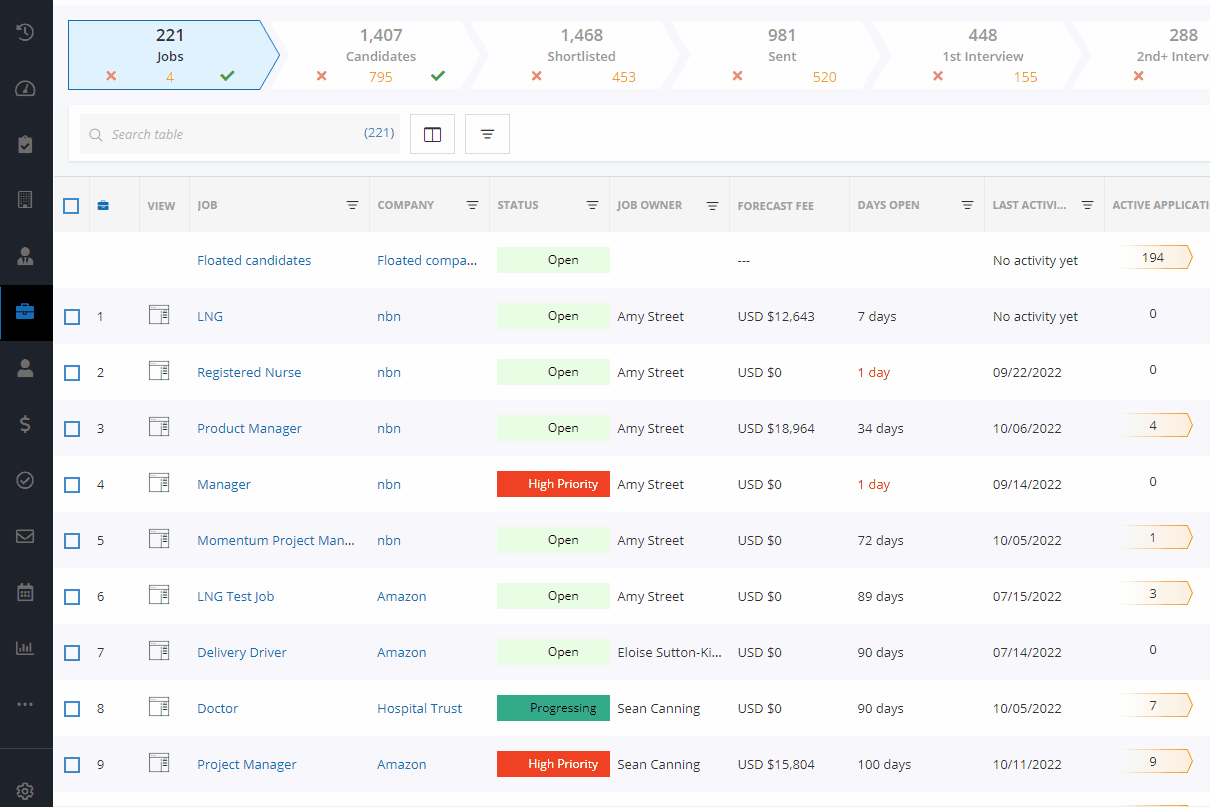
Task: Toggle the column layout button beside search
Action: (432, 134)
